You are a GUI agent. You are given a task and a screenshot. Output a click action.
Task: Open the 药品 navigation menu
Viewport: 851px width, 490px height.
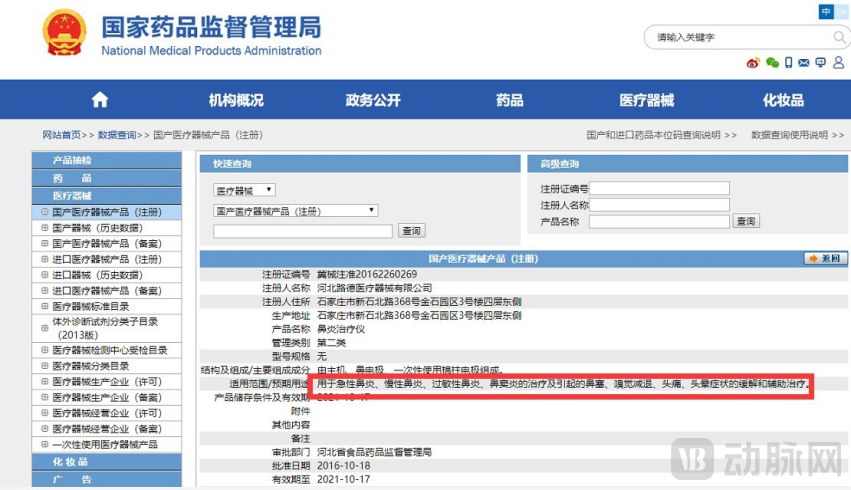click(x=509, y=100)
